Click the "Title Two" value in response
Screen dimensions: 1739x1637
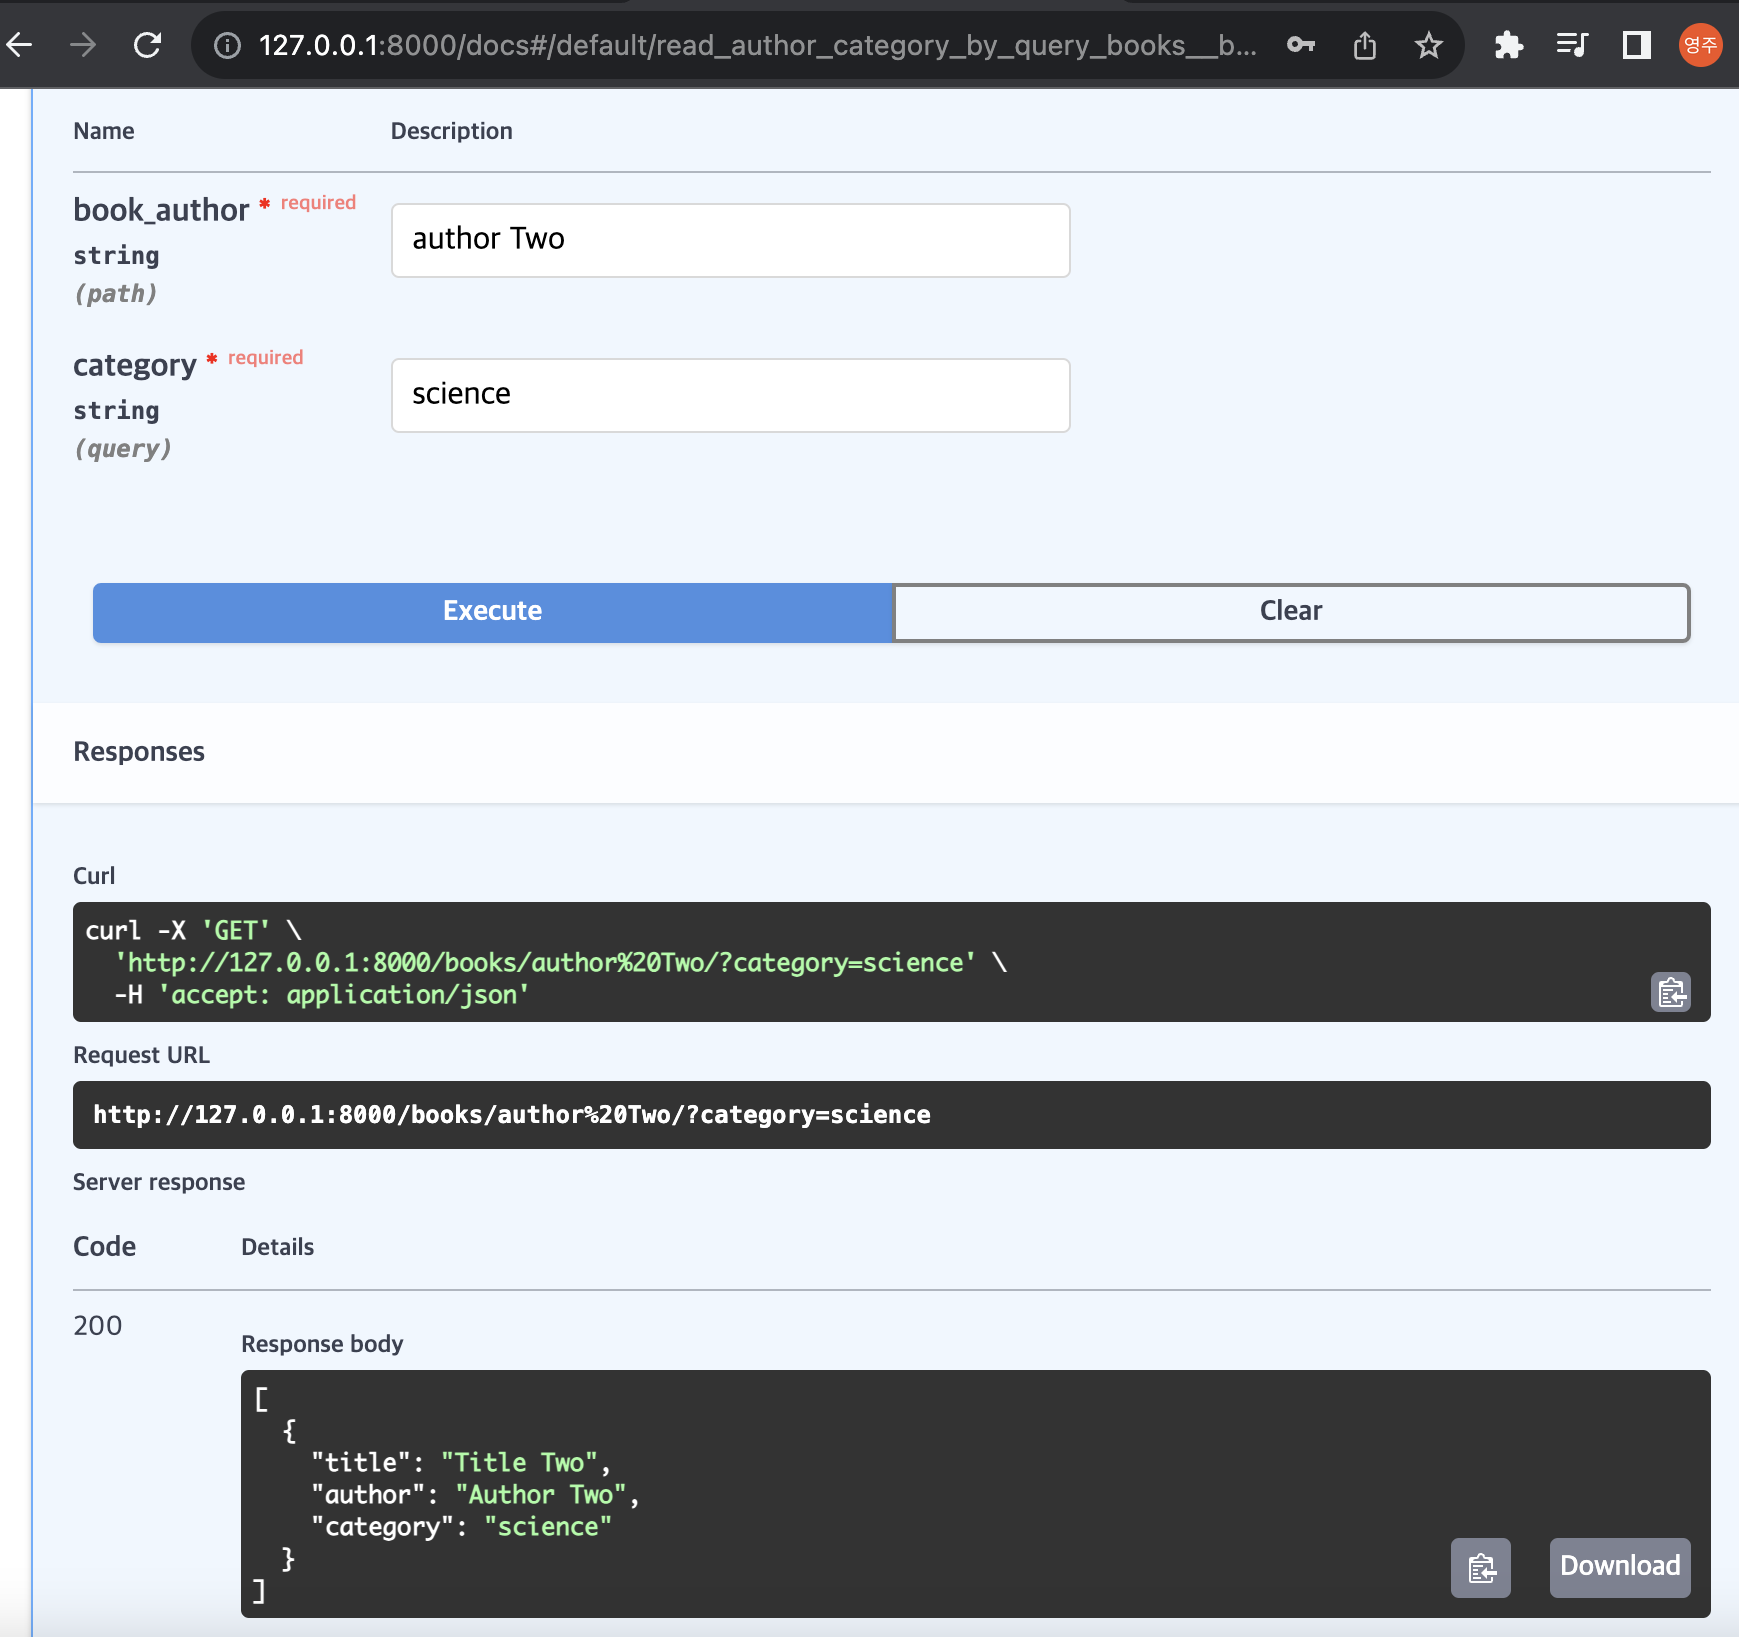click(x=519, y=1463)
